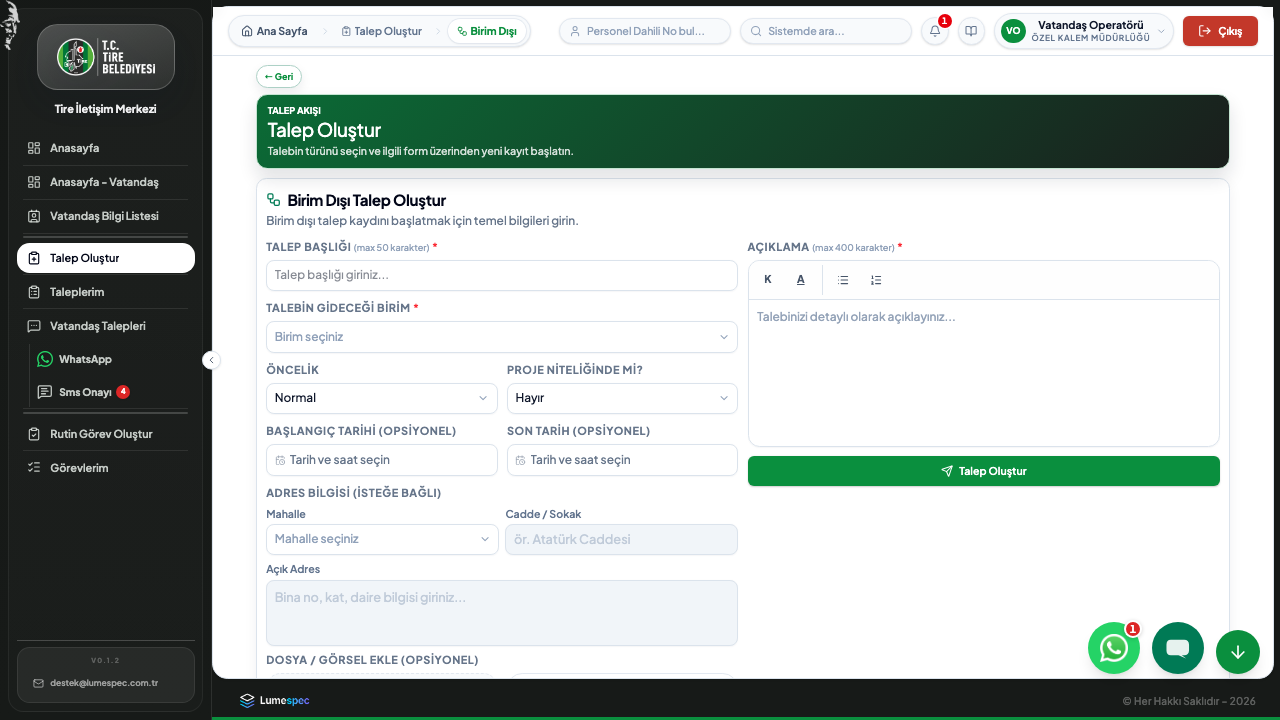Open the Öncelik dropdown set to Normal
The image size is (1280, 720).
coord(382,398)
